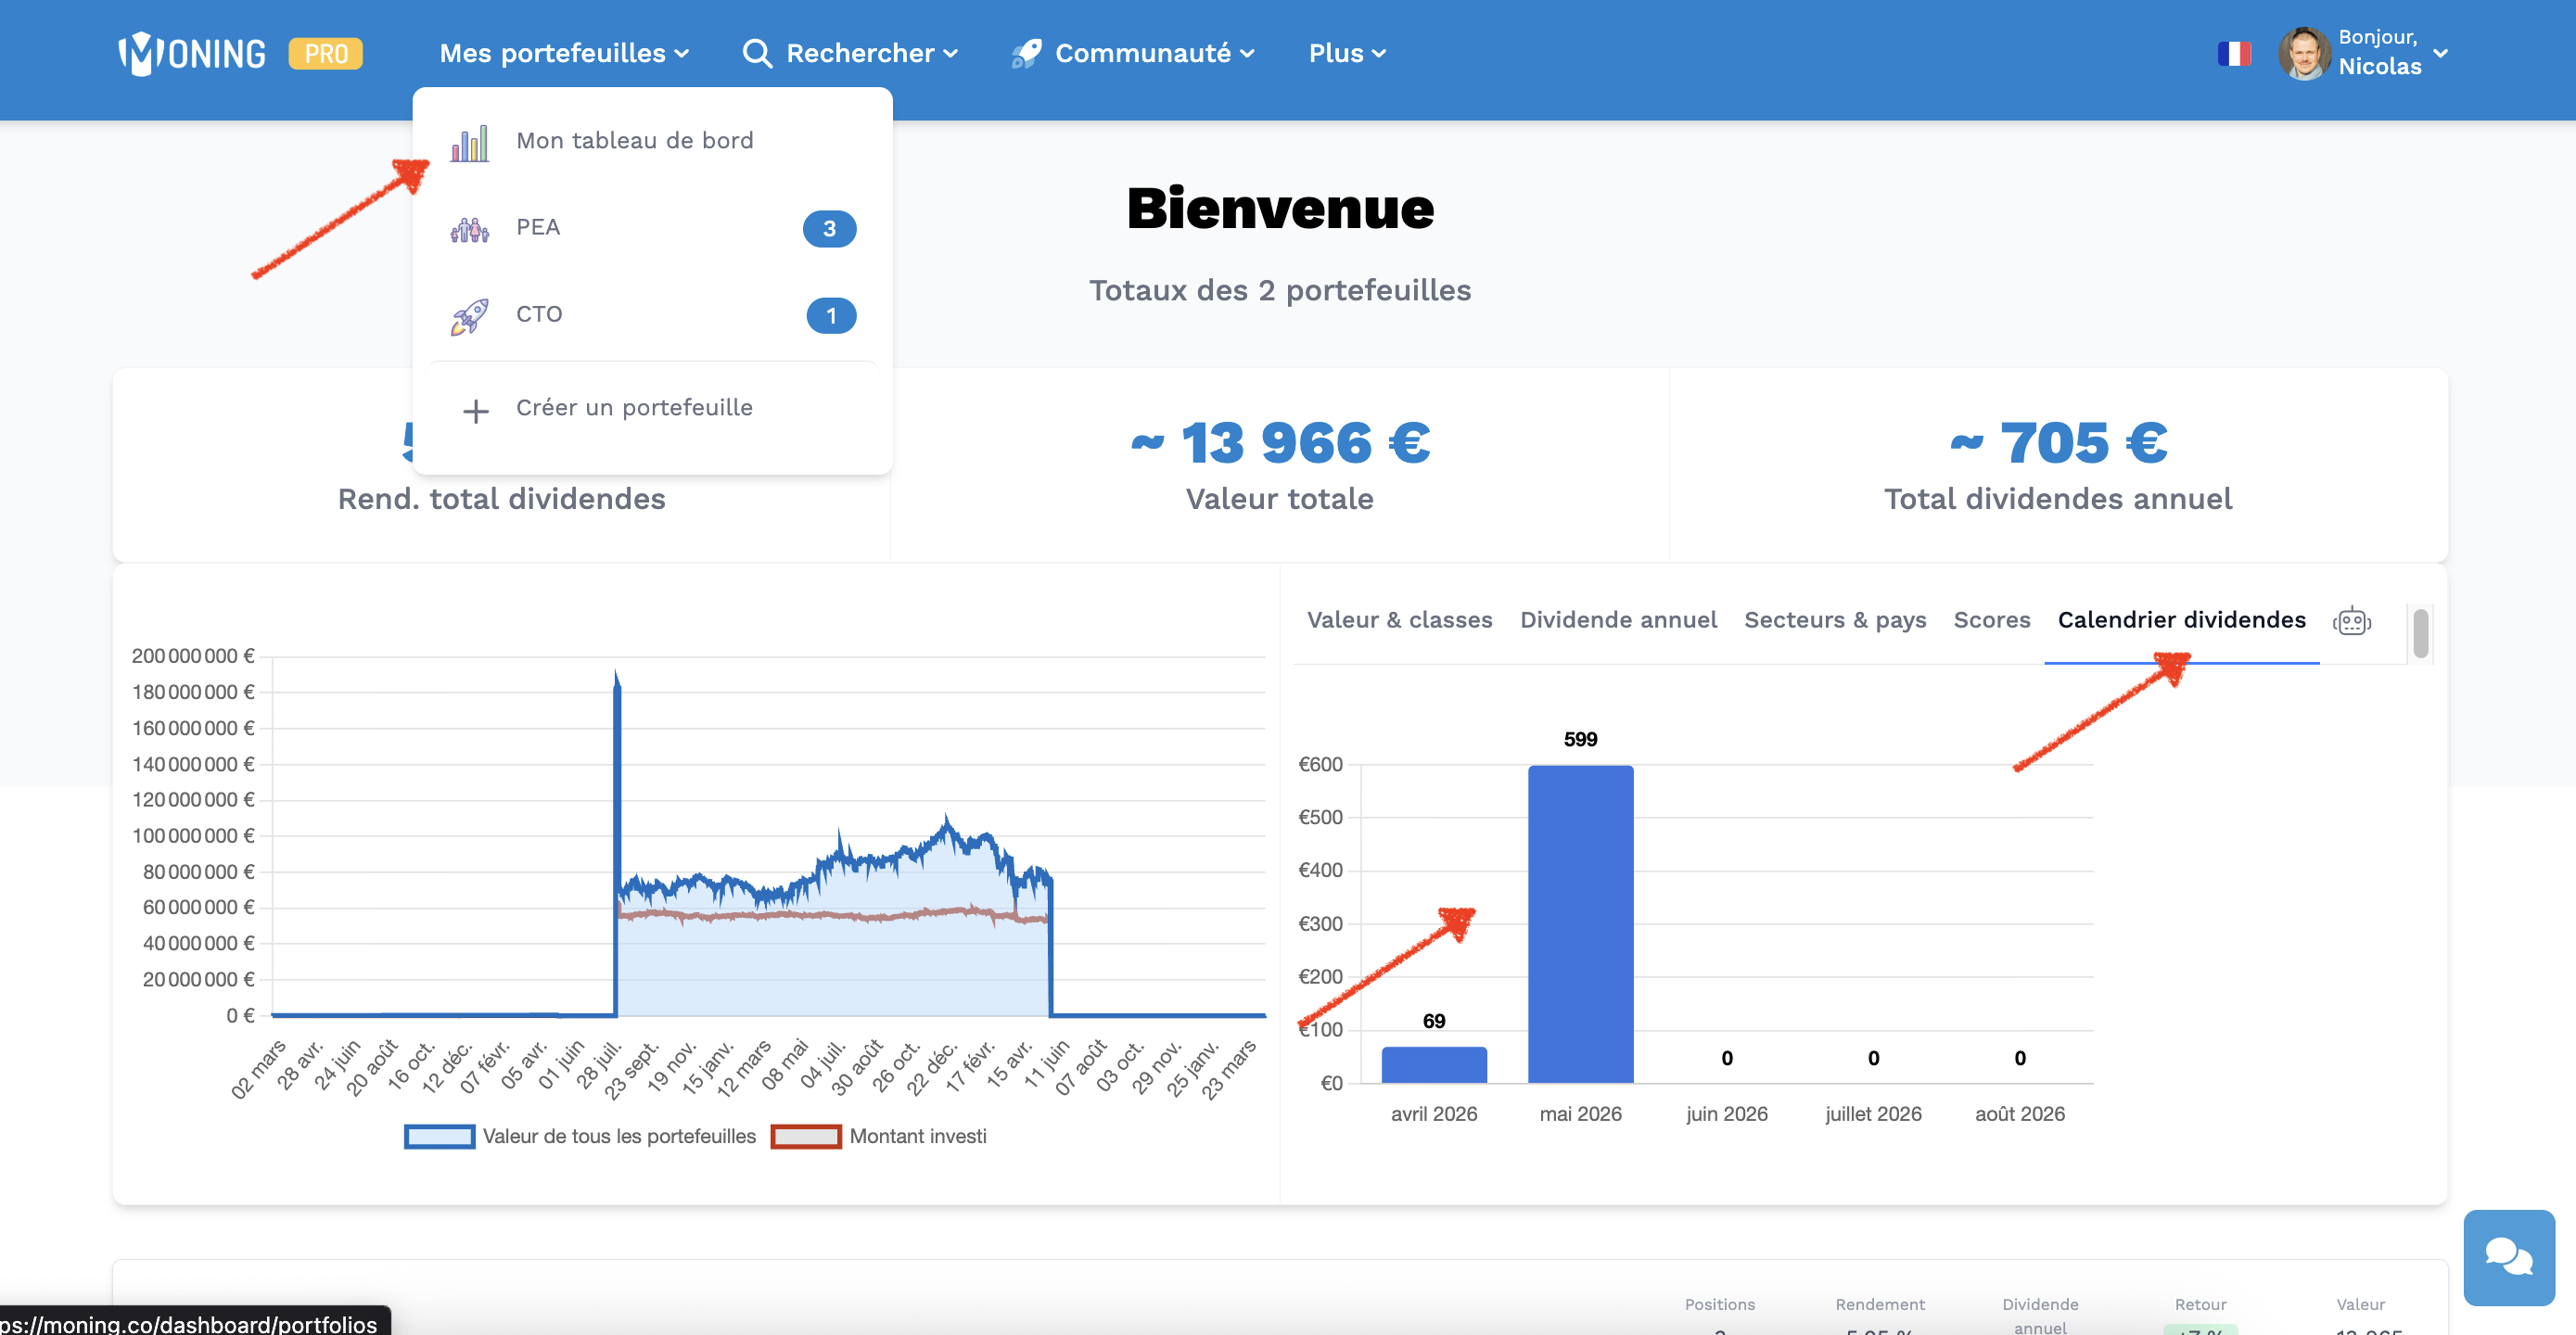The height and width of the screenshot is (1335, 2576).
Task: Click the Moning logo
Action: click(192, 53)
